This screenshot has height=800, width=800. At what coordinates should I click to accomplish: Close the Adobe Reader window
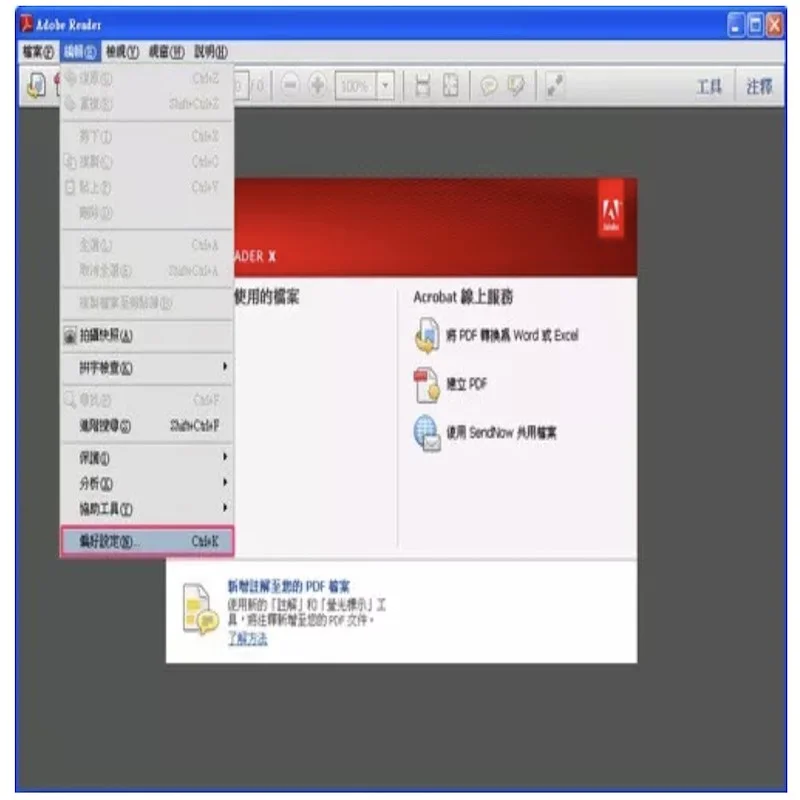tap(774, 24)
